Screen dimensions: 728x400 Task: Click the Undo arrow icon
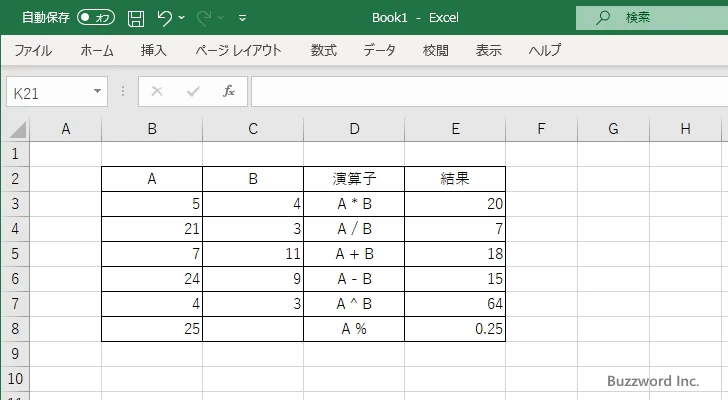click(x=164, y=18)
